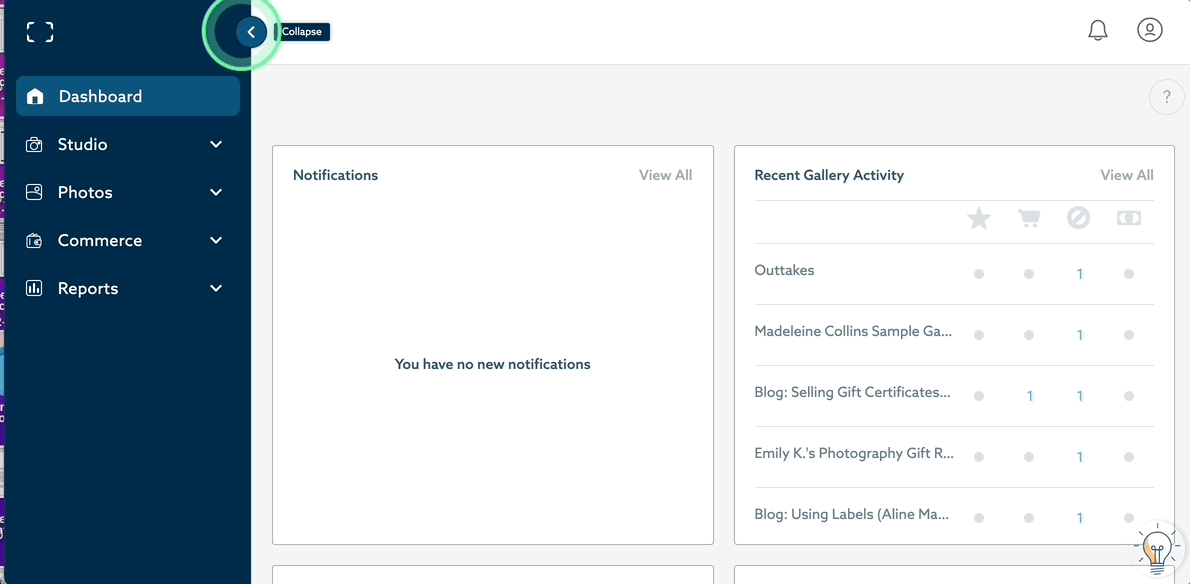Open the Outtakes gallery entry

(784, 270)
